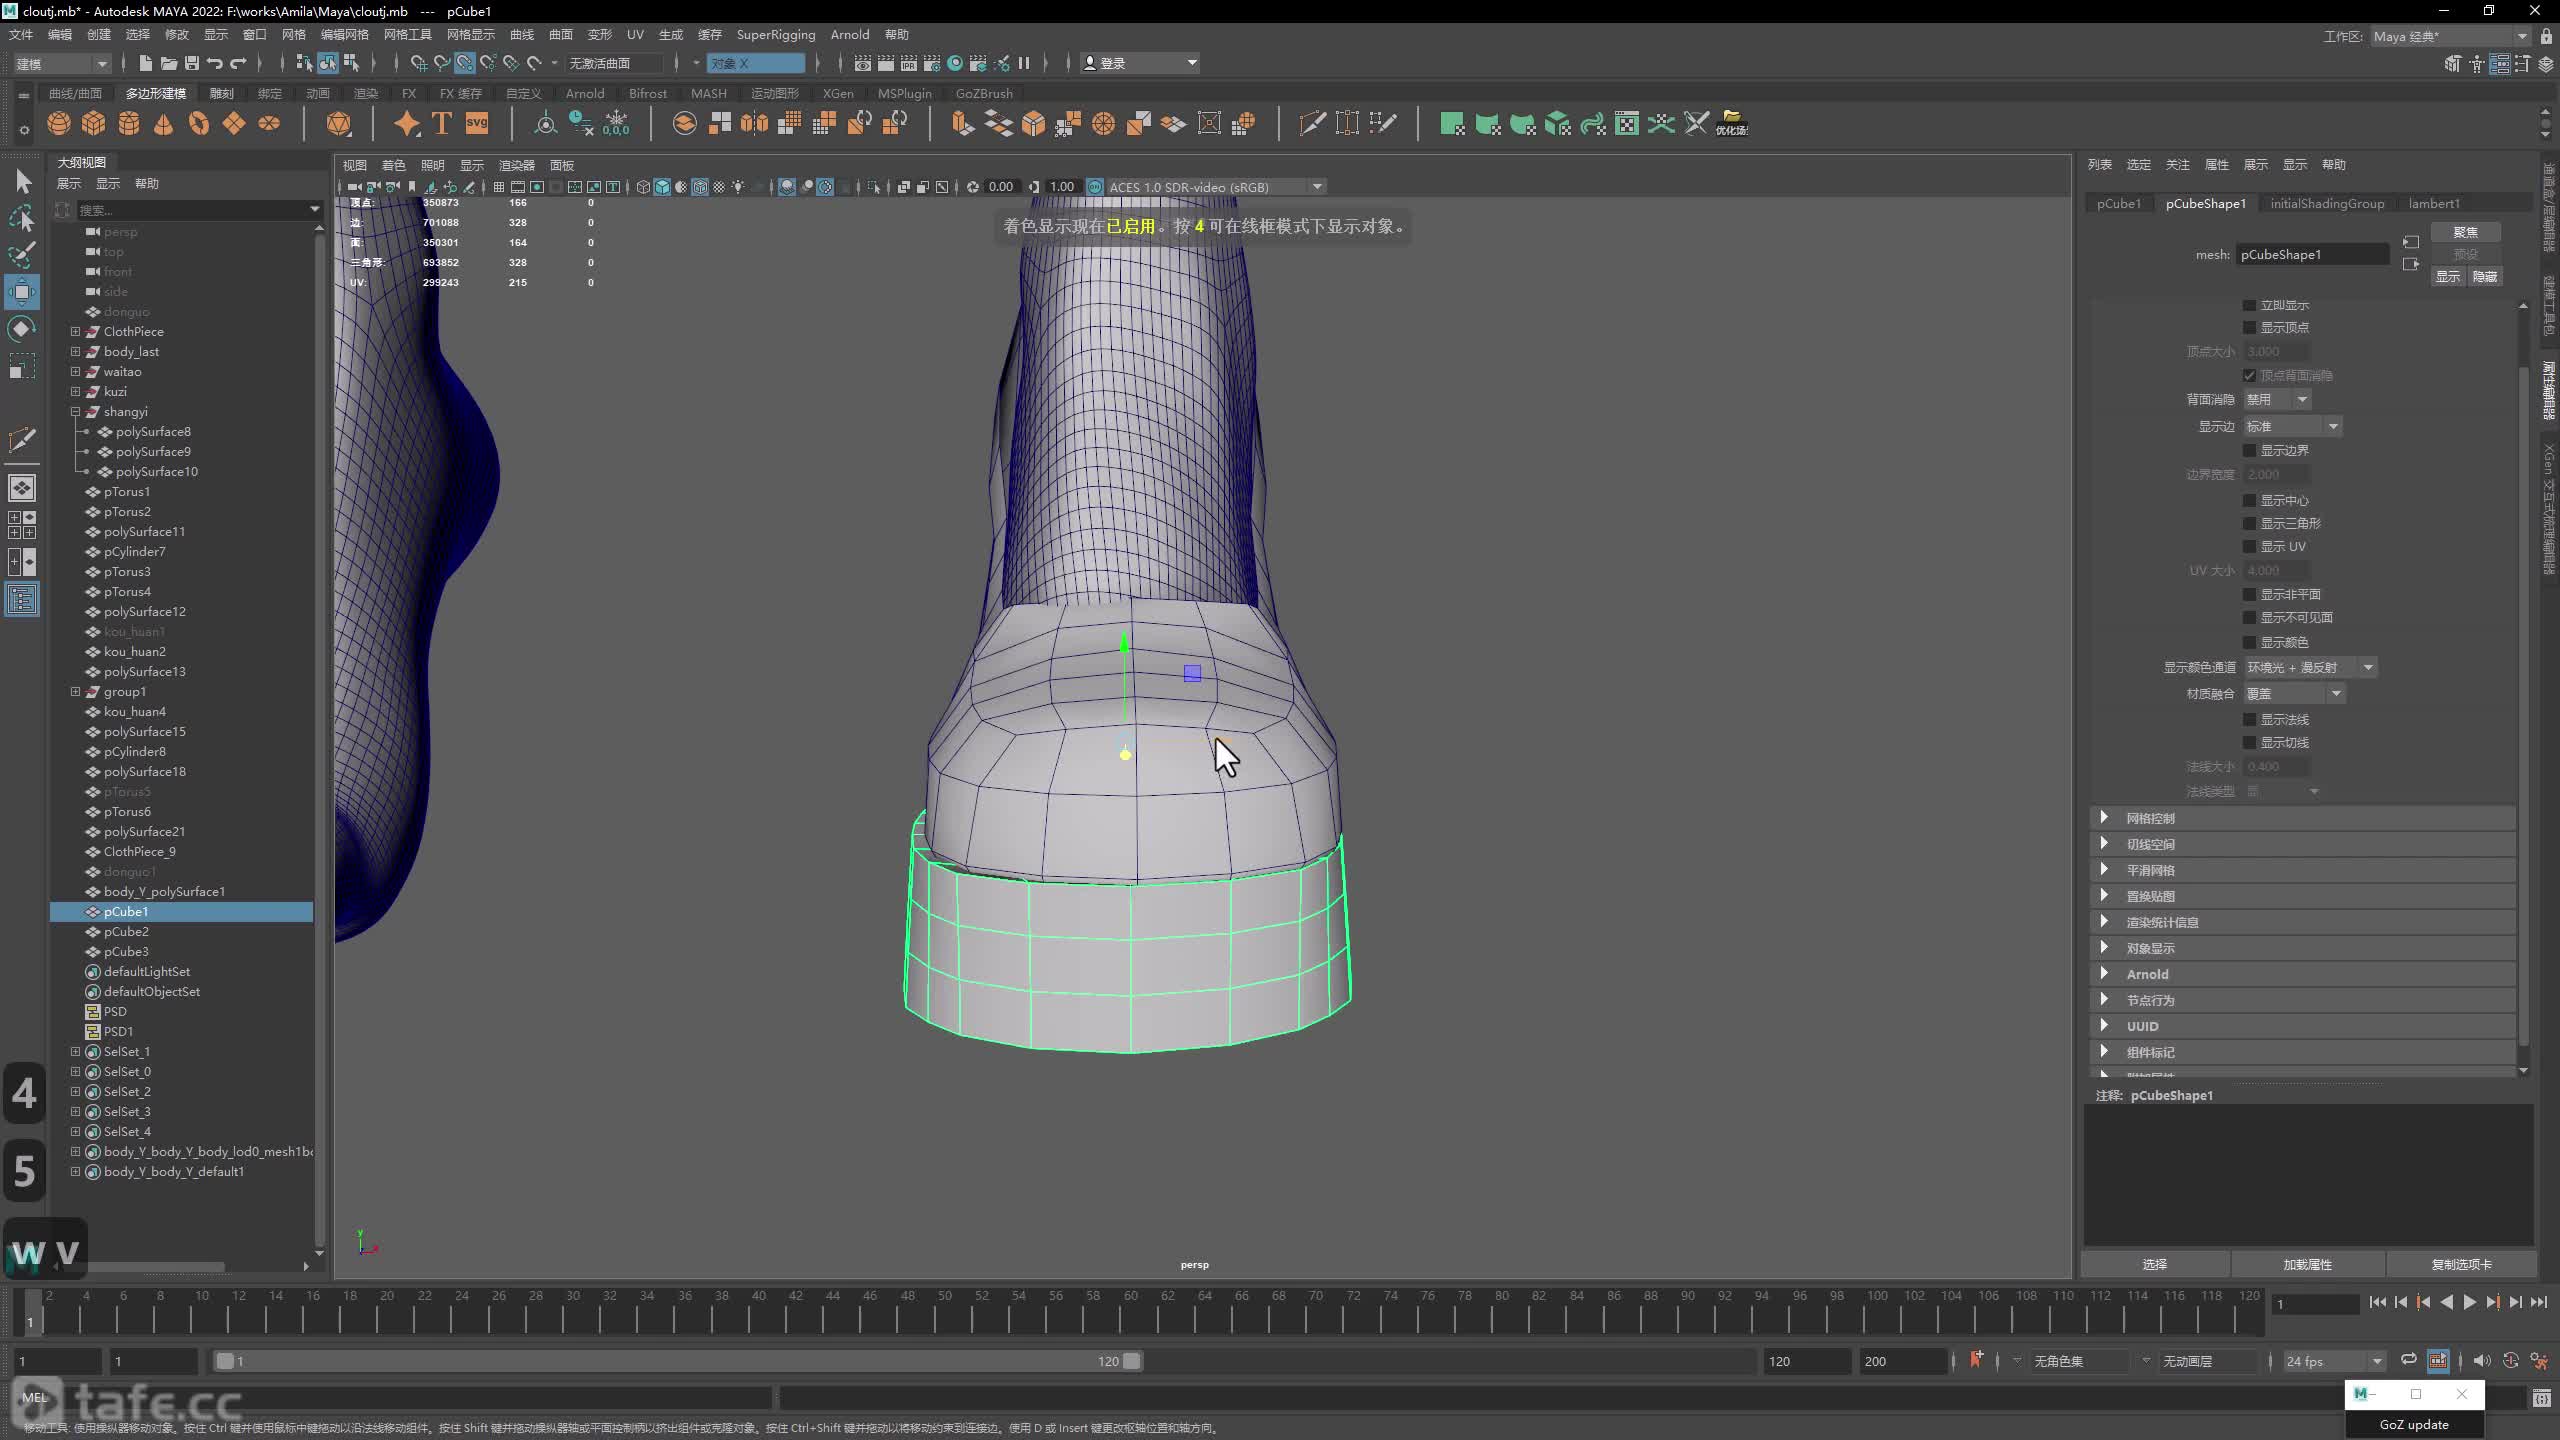Image resolution: width=2560 pixels, height=1440 pixels.
Task: Click the Modeling Toolkit icon at top right
Action: (2453, 64)
